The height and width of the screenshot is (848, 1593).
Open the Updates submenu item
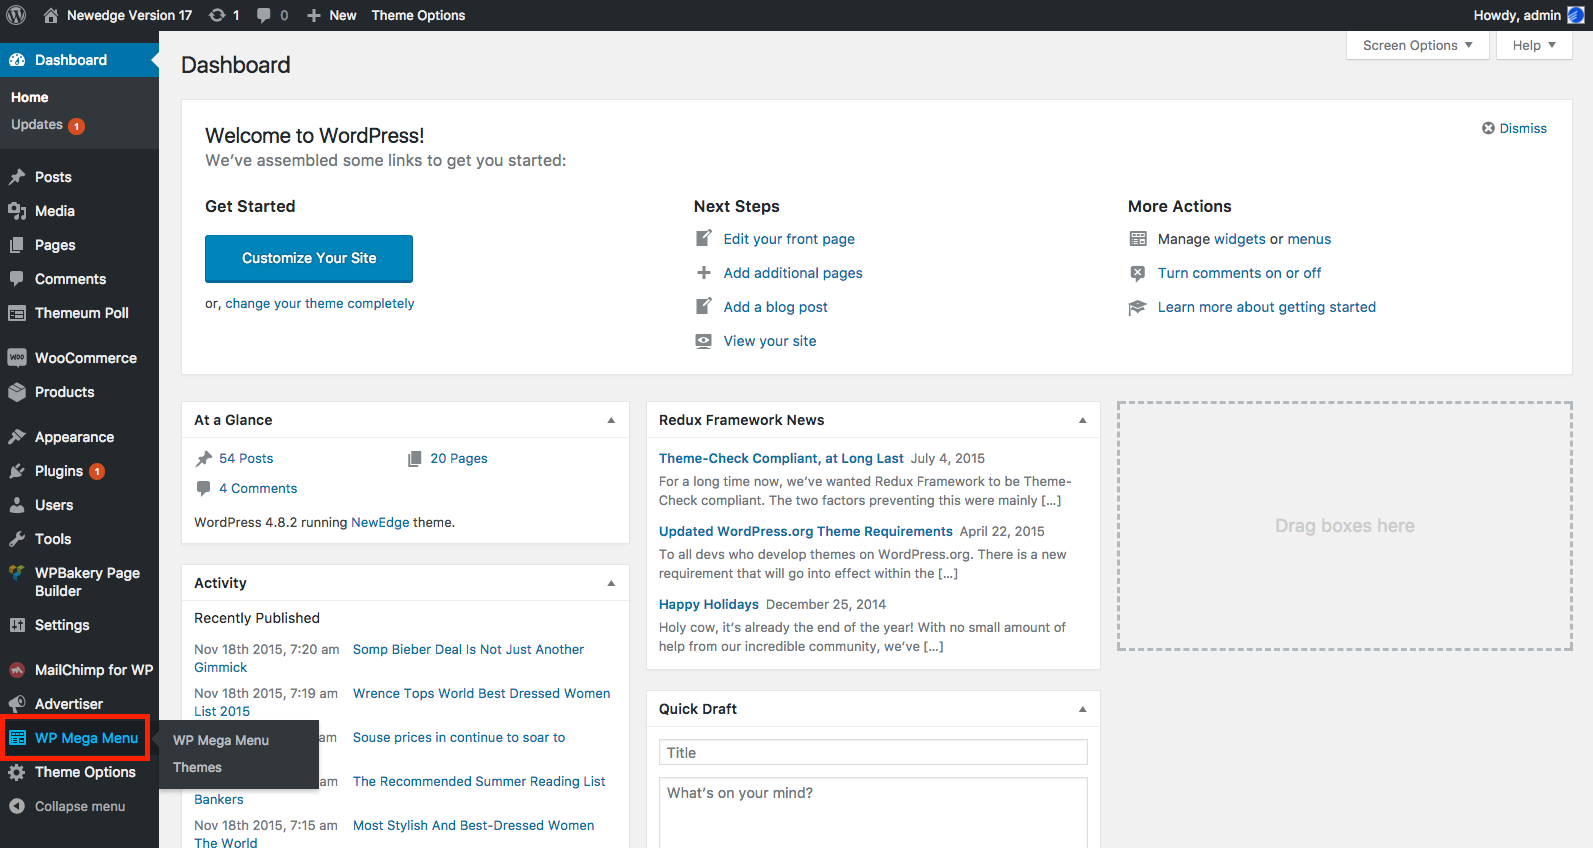47,125
